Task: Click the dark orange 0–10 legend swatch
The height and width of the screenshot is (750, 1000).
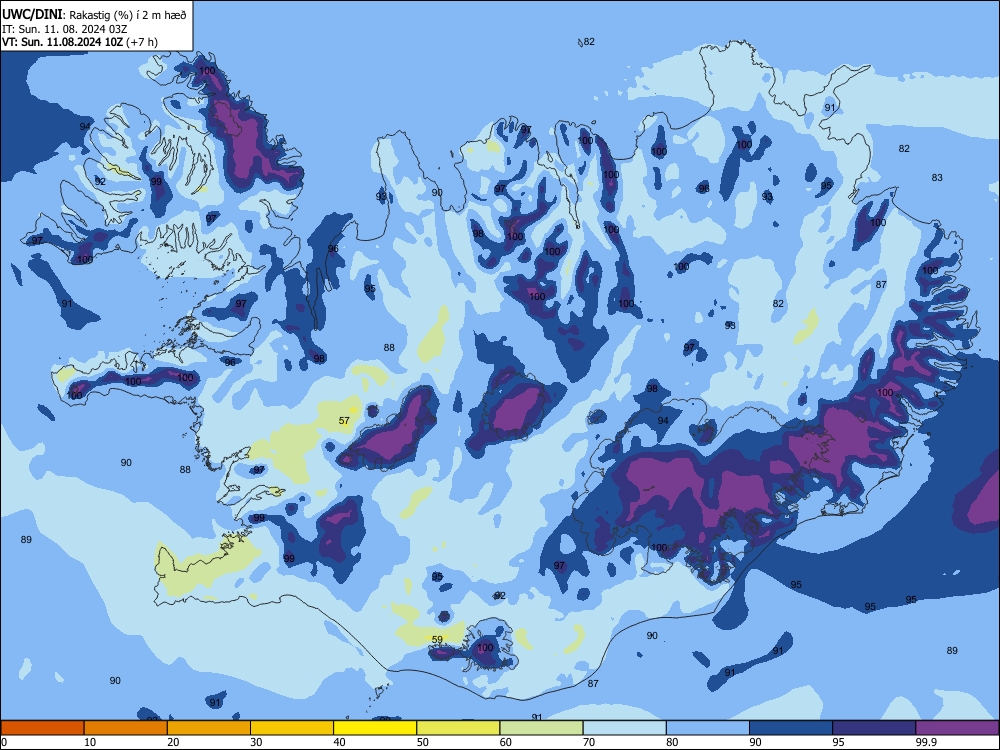Action: click(x=42, y=728)
